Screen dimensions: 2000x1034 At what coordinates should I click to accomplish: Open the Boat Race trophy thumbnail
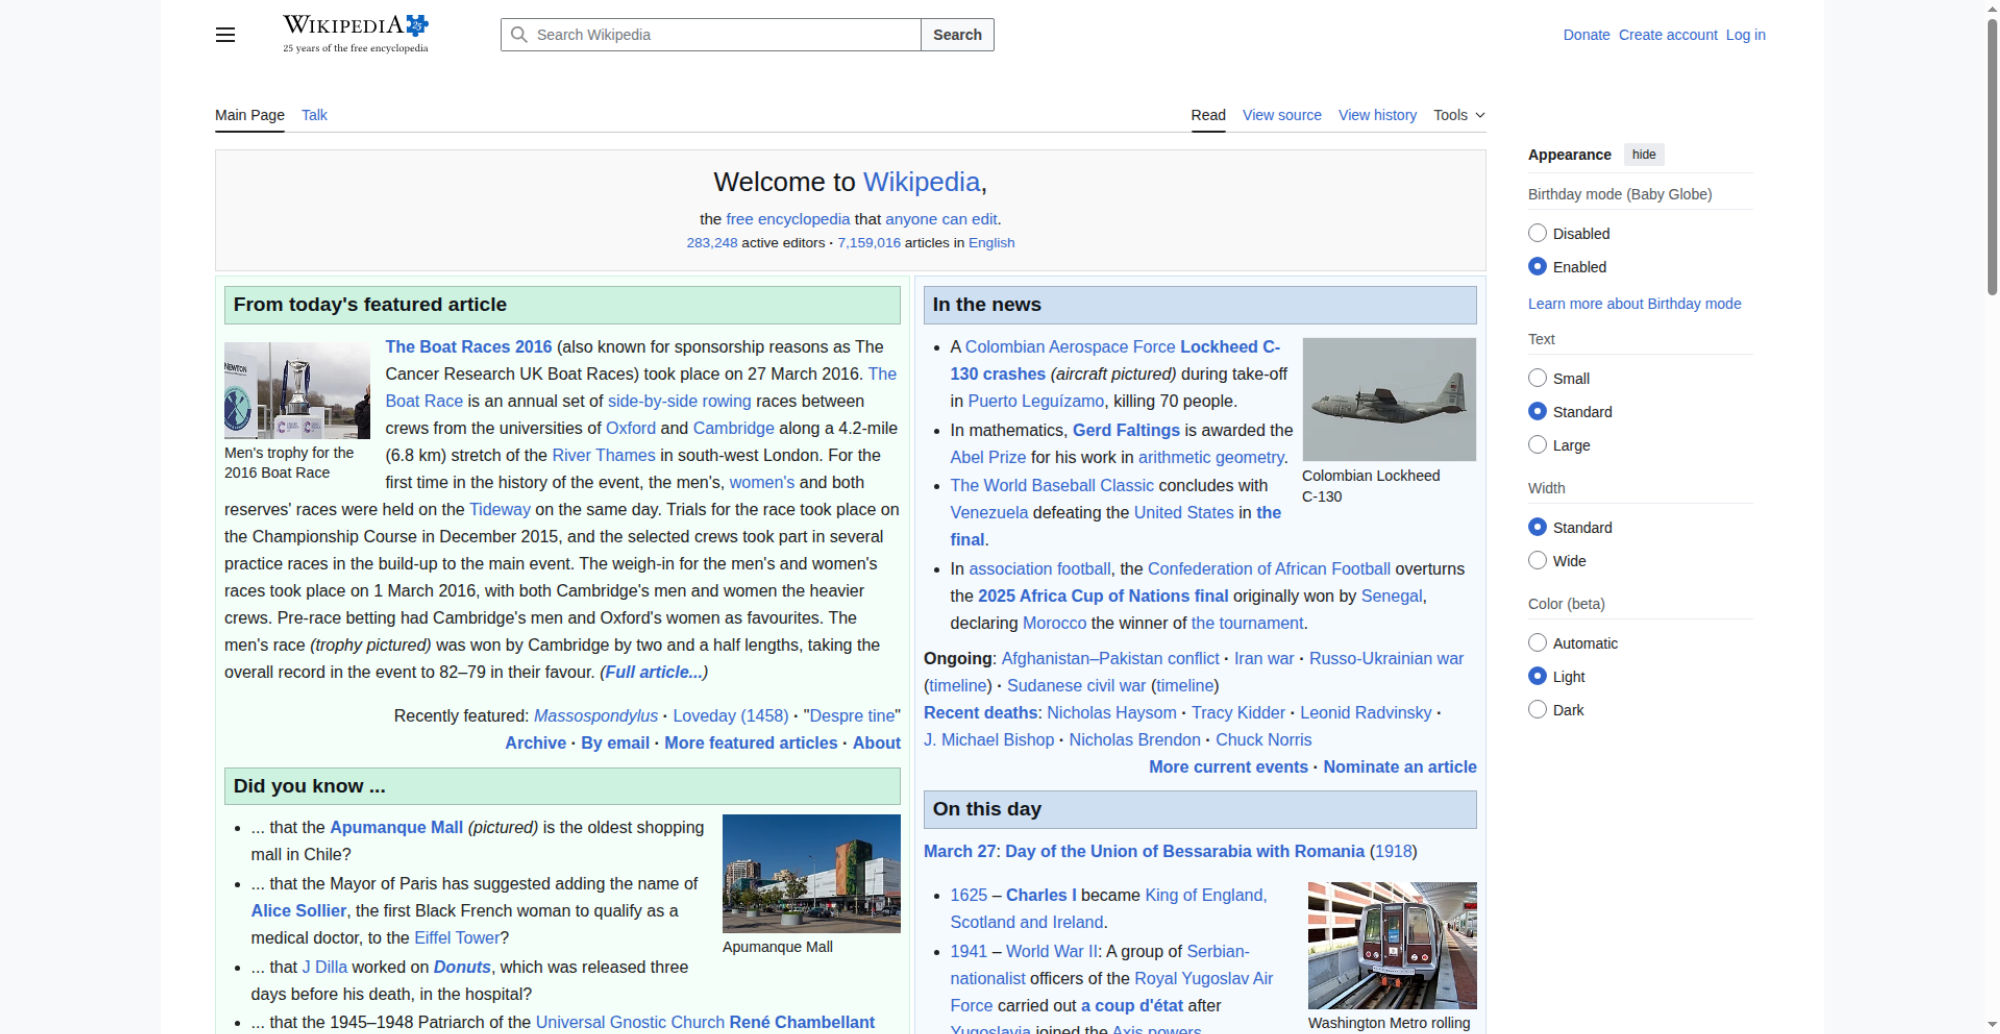(x=297, y=390)
